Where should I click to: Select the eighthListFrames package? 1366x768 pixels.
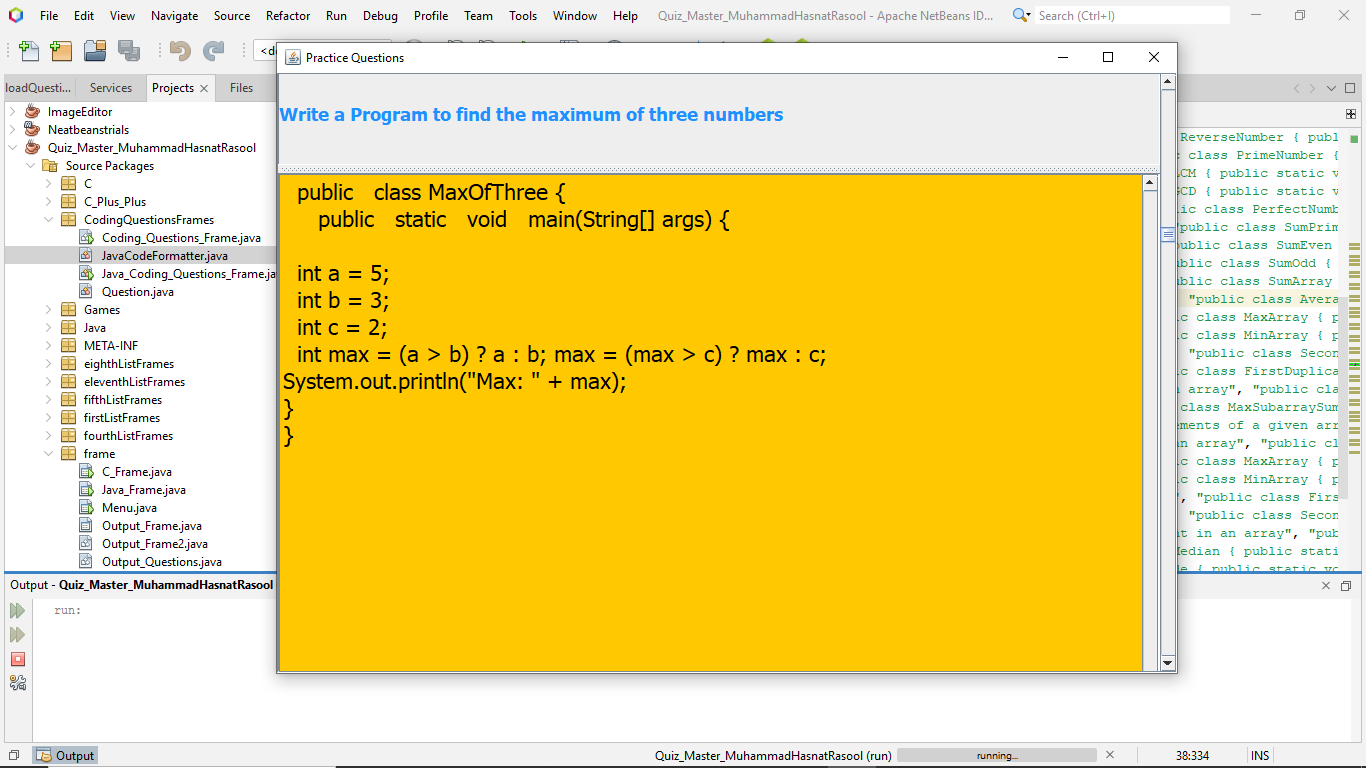click(x=129, y=364)
